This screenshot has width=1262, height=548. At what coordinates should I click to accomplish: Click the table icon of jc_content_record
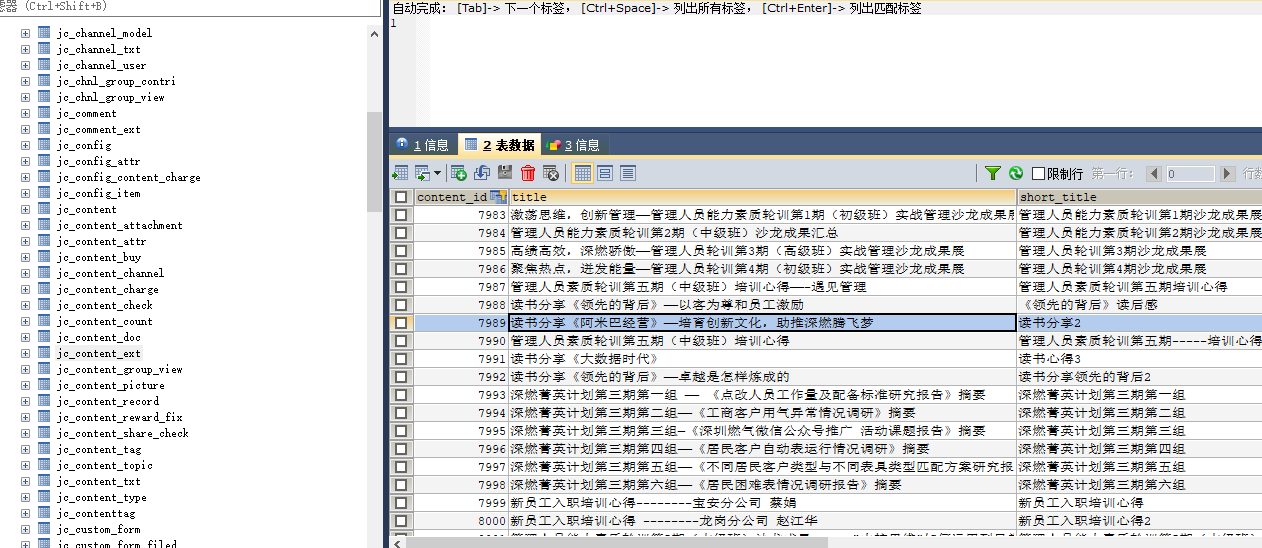(44, 401)
